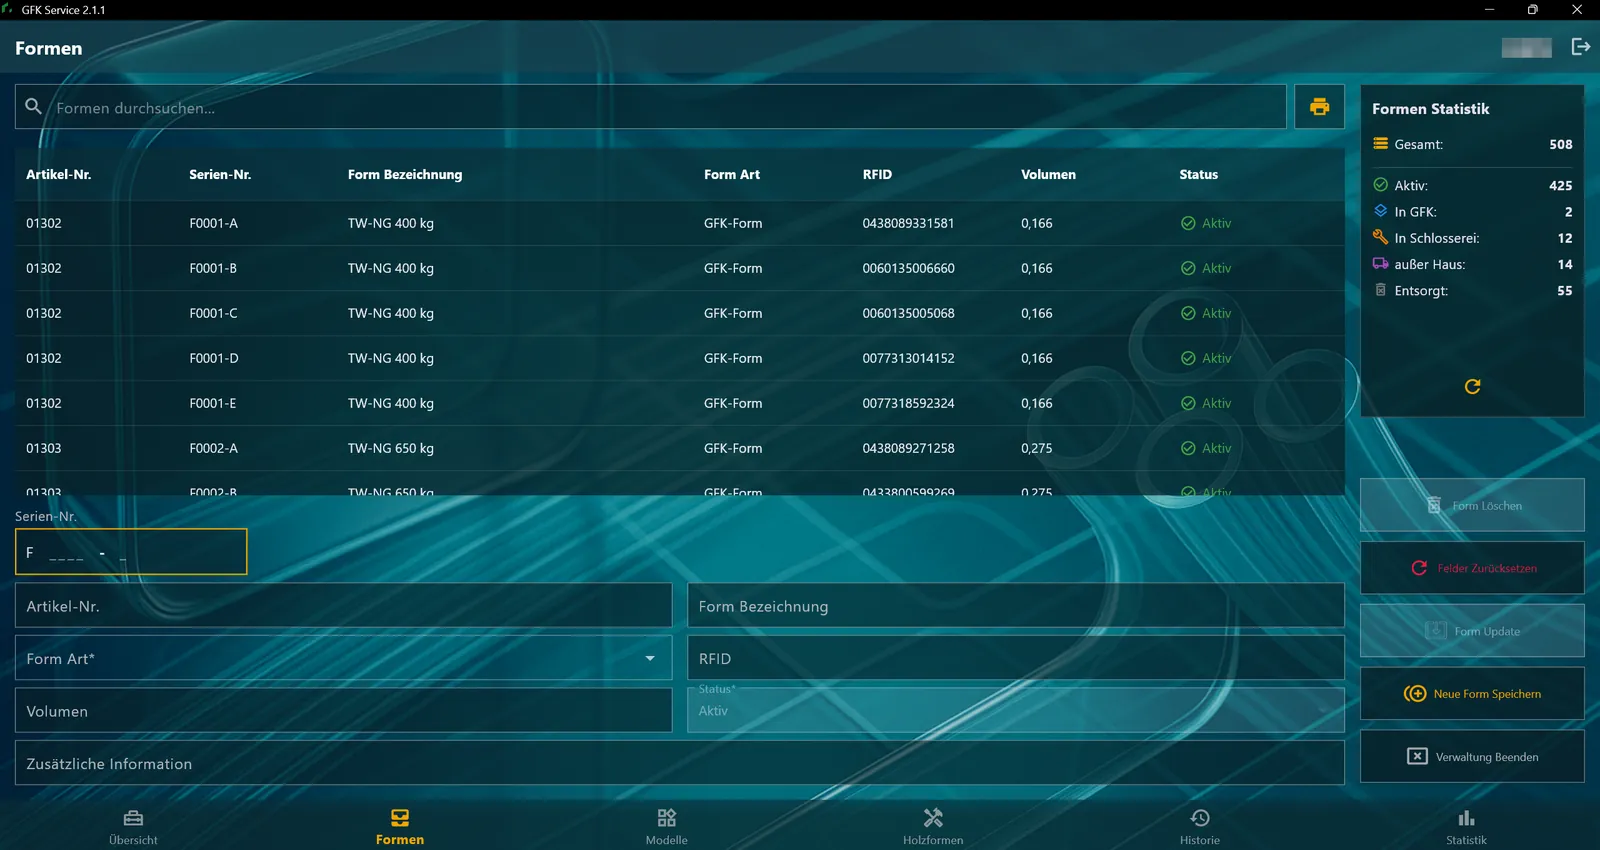The height and width of the screenshot is (850, 1600).
Task: Select row with Serien-Nr. F0001-C
Action: point(679,313)
